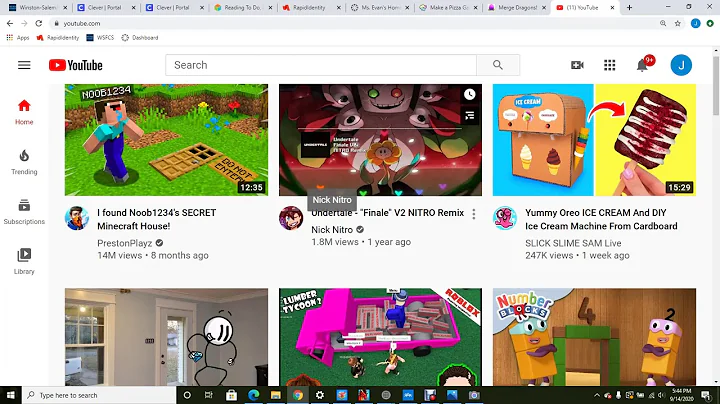Open Windows Start menu

[11, 395]
